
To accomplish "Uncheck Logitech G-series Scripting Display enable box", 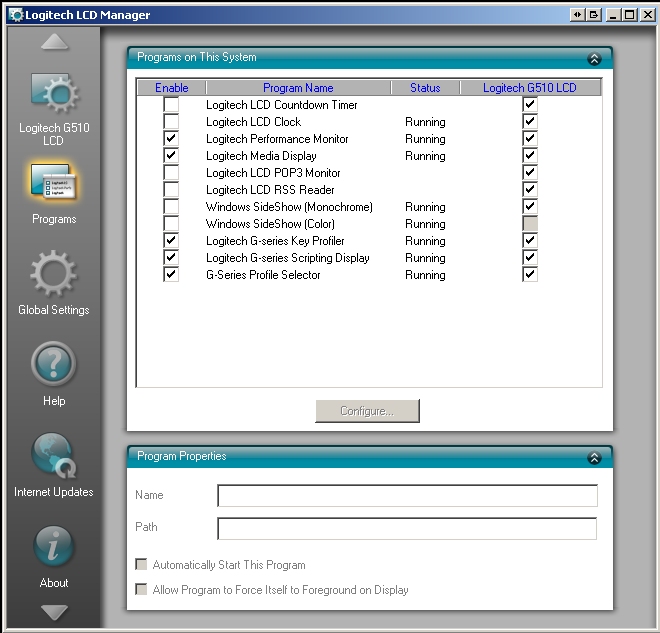I will coord(171,258).
